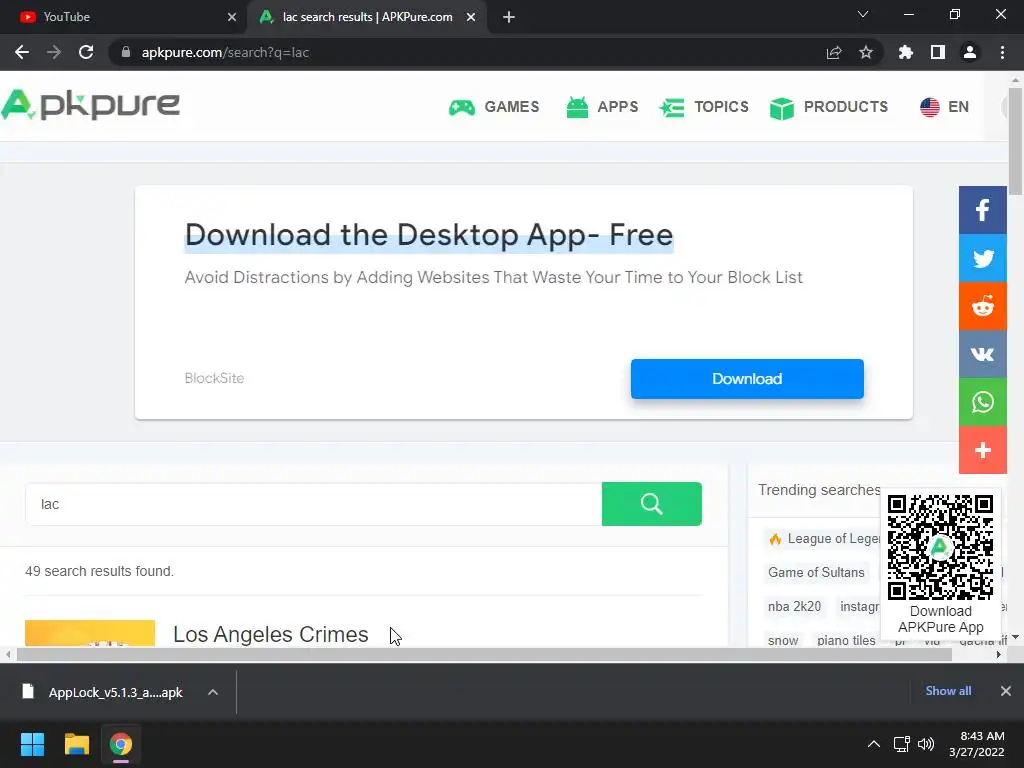
Task: Click the horizontal page scrollbar
Action: click(483, 654)
